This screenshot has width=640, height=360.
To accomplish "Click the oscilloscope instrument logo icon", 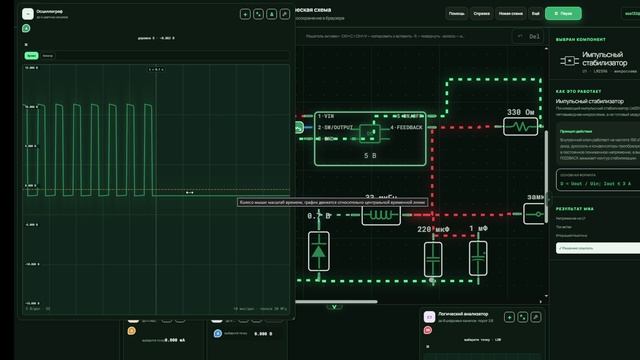I will coord(28,14).
